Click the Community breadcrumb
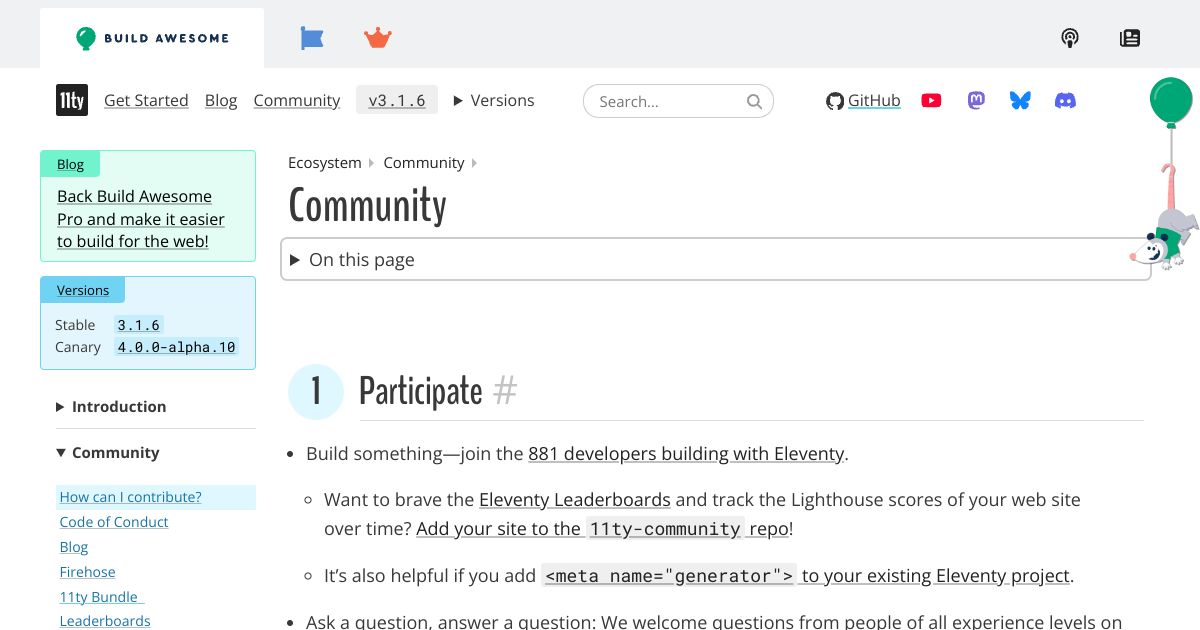Viewport: 1200px width, 630px height. [x=424, y=162]
